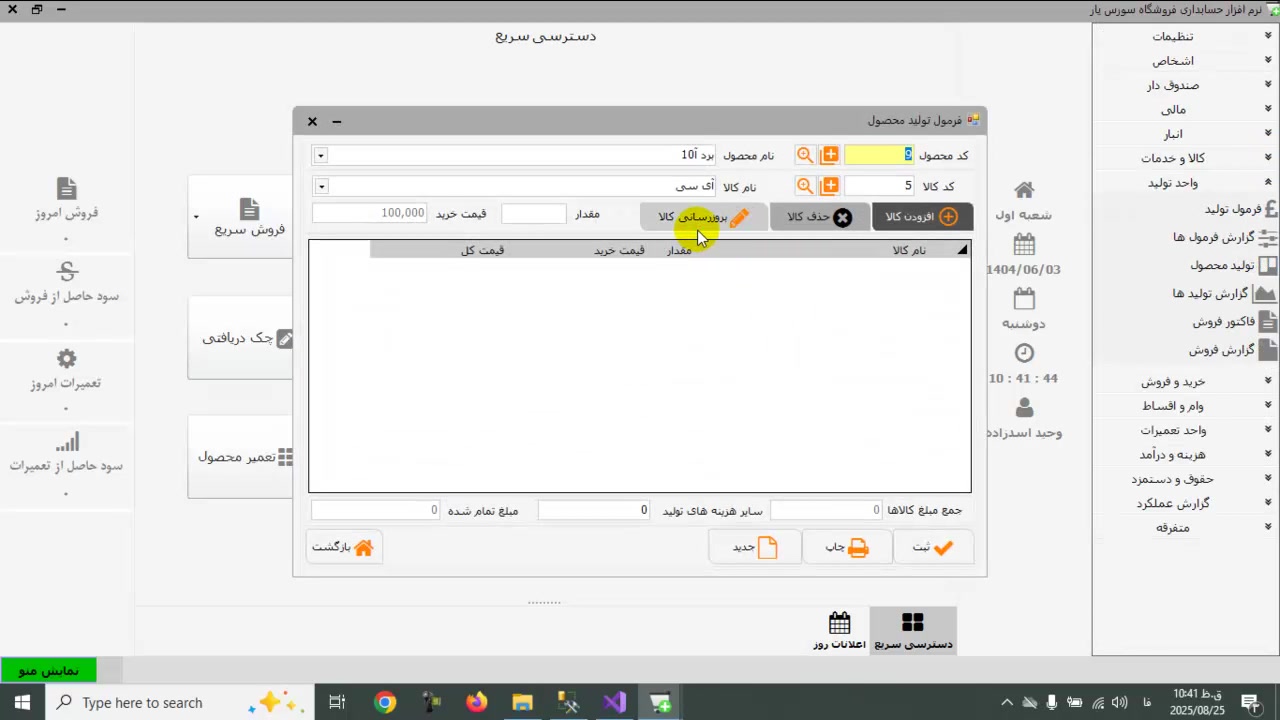Click the grid corner select-all triangle
This screenshot has width=1280, height=720.
coord(962,250)
